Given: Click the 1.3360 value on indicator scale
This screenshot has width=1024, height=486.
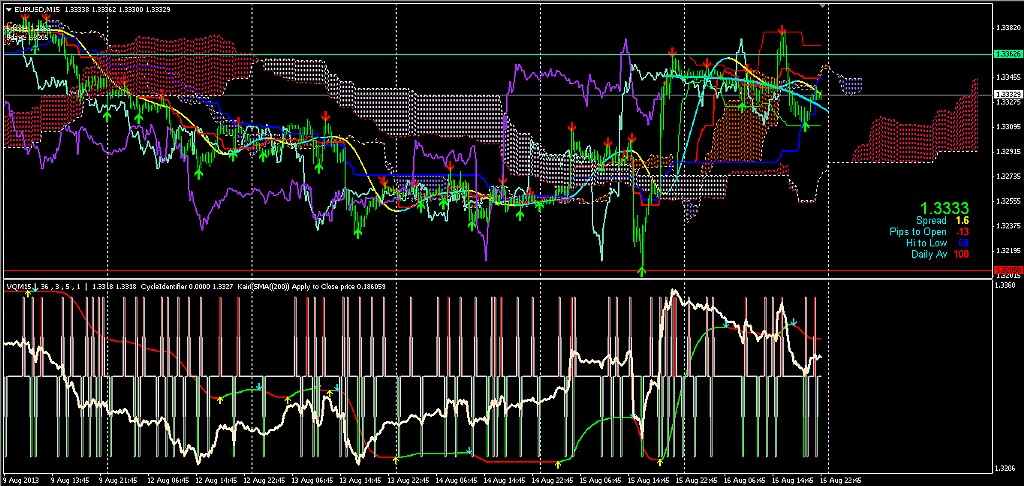Looking at the screenshot, I should click(x=1008, y=285).
